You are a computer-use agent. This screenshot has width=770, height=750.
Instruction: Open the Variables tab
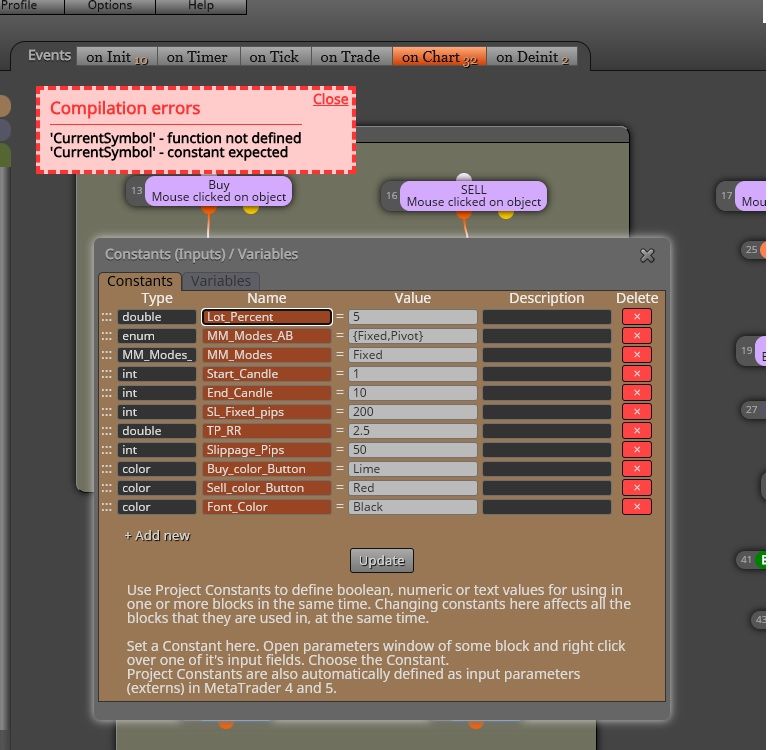pyautogui.click(x=220, y=281)
